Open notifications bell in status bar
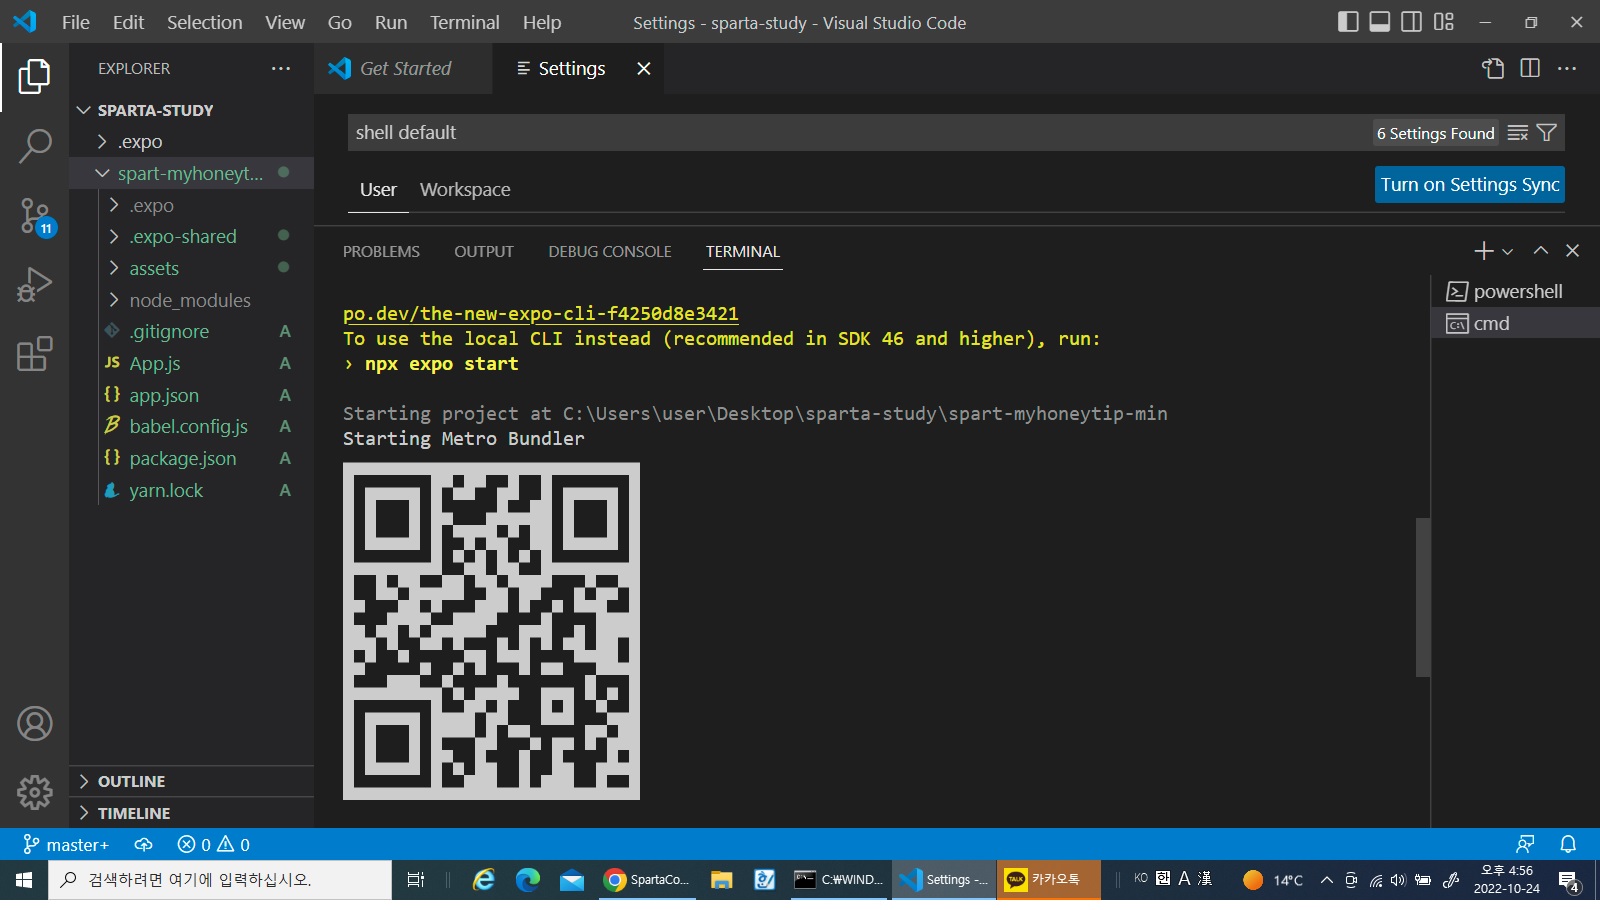 pyautogui.click(x=1568, y=845)
